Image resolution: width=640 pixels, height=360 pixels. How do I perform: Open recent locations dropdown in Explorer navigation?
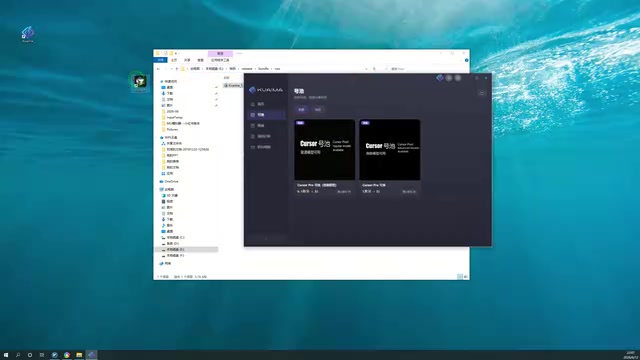(171, 69)
